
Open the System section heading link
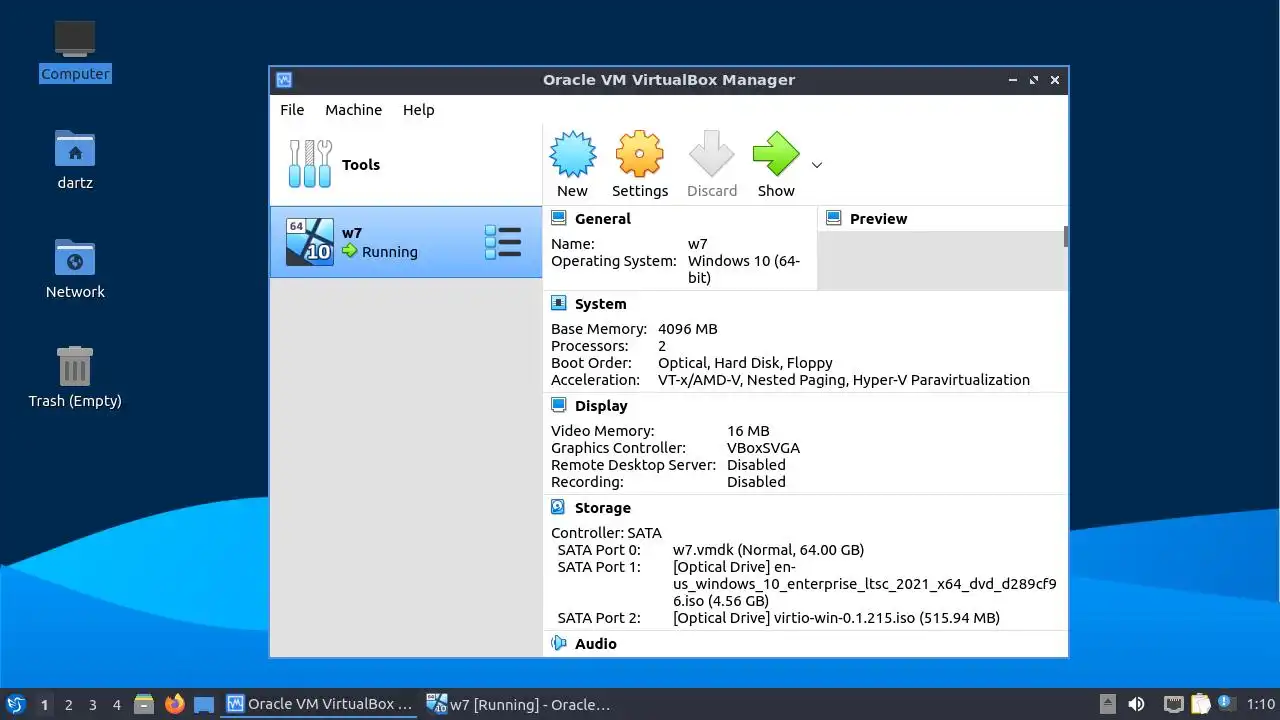(x=601, y=304)
